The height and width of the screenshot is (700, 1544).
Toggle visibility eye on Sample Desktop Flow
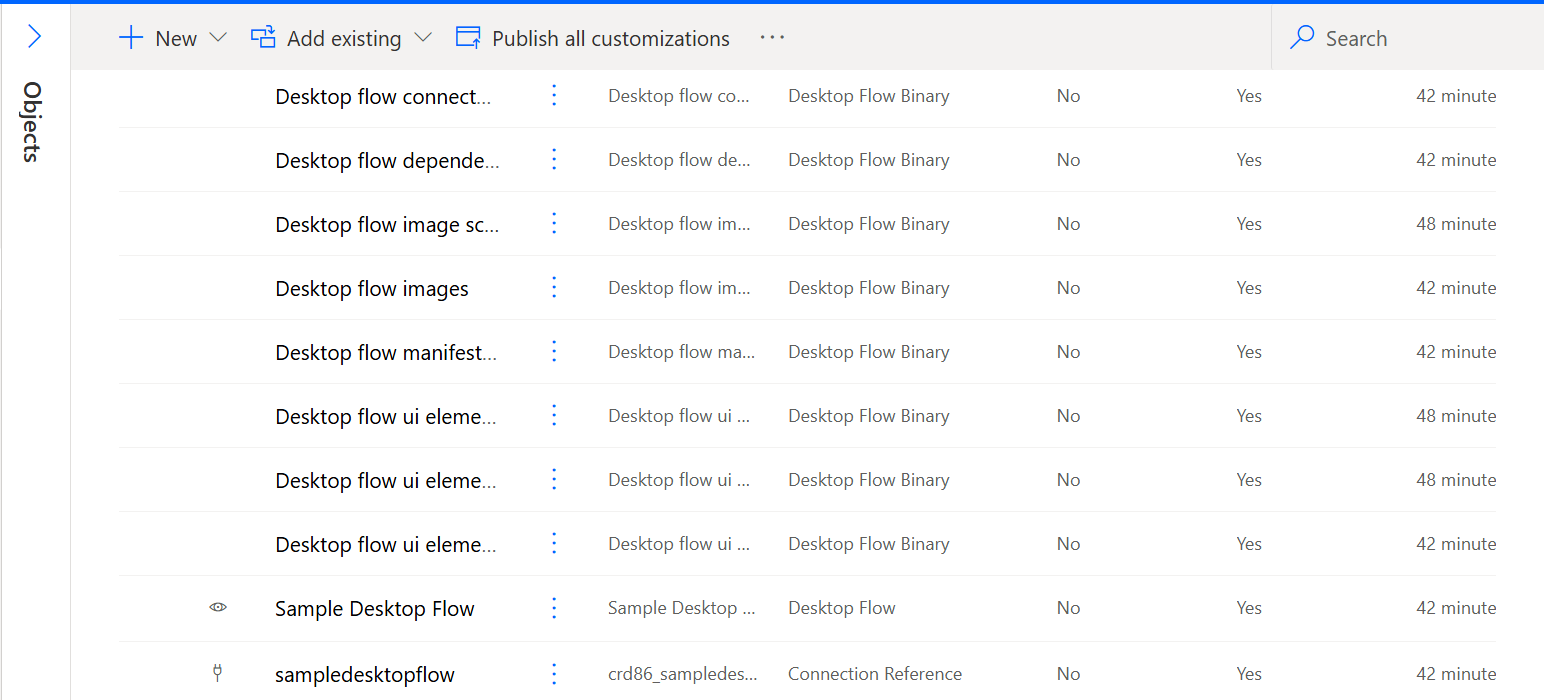218,608
